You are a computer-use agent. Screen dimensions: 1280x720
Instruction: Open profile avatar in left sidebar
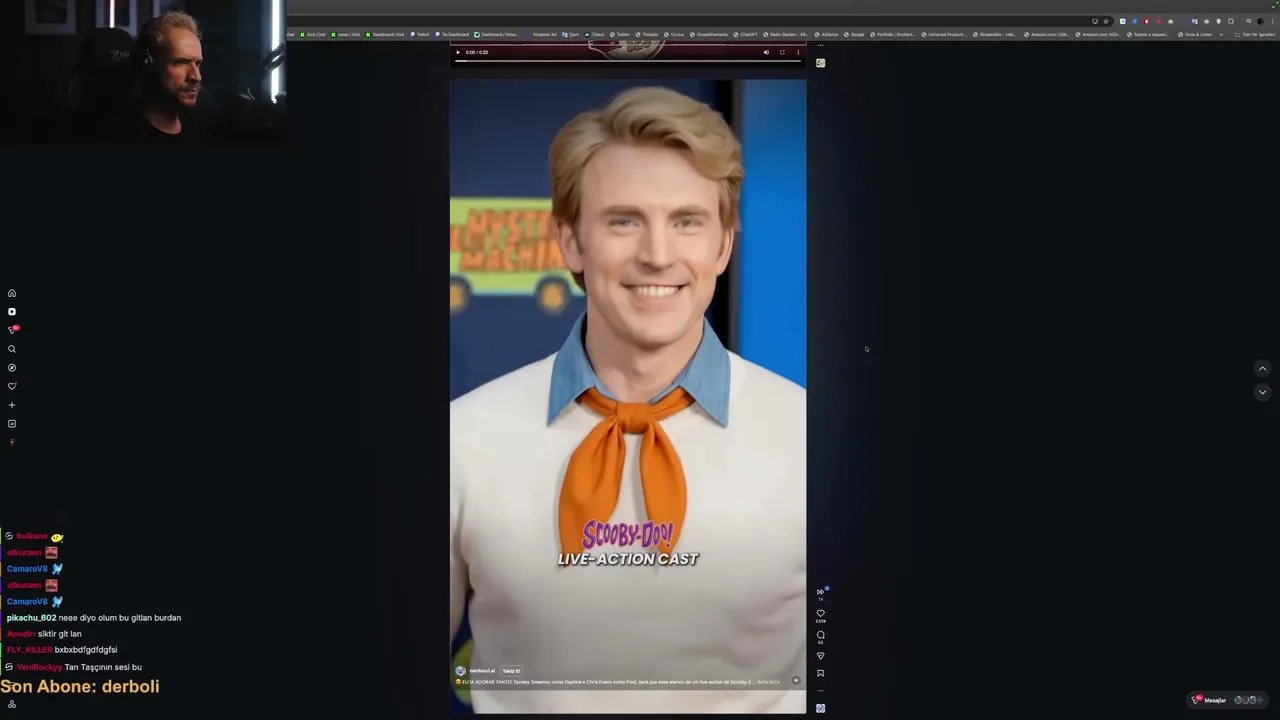[12, 442]
